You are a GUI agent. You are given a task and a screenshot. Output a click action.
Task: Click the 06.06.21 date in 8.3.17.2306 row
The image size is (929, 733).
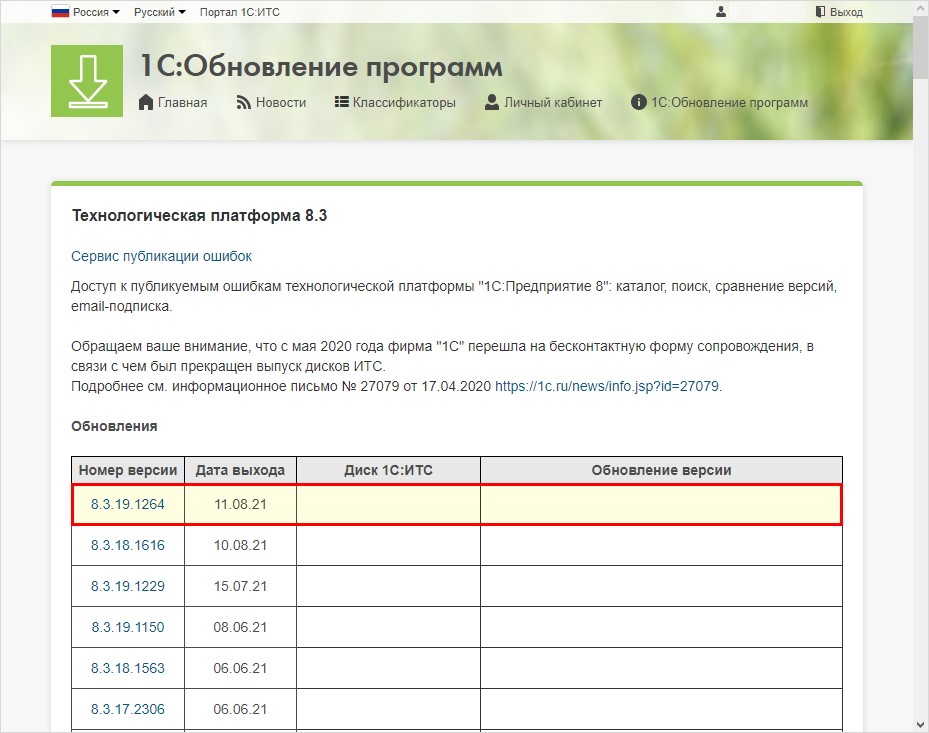tap(240, 709)
